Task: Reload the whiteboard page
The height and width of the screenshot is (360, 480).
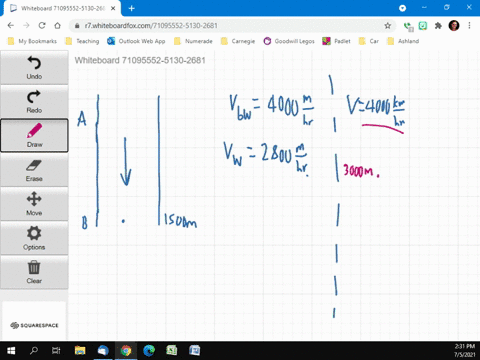Action: point(42,26)
